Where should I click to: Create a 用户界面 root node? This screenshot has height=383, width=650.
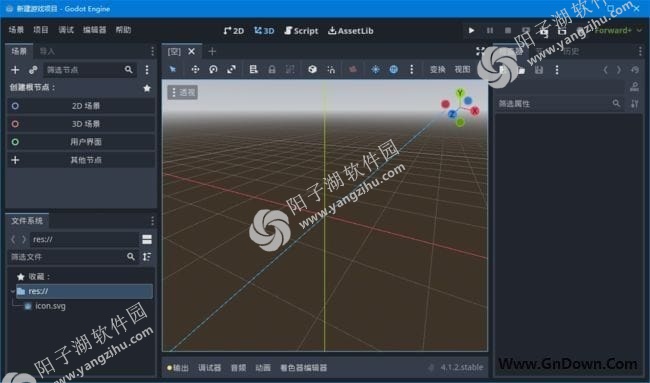(81, 142)
